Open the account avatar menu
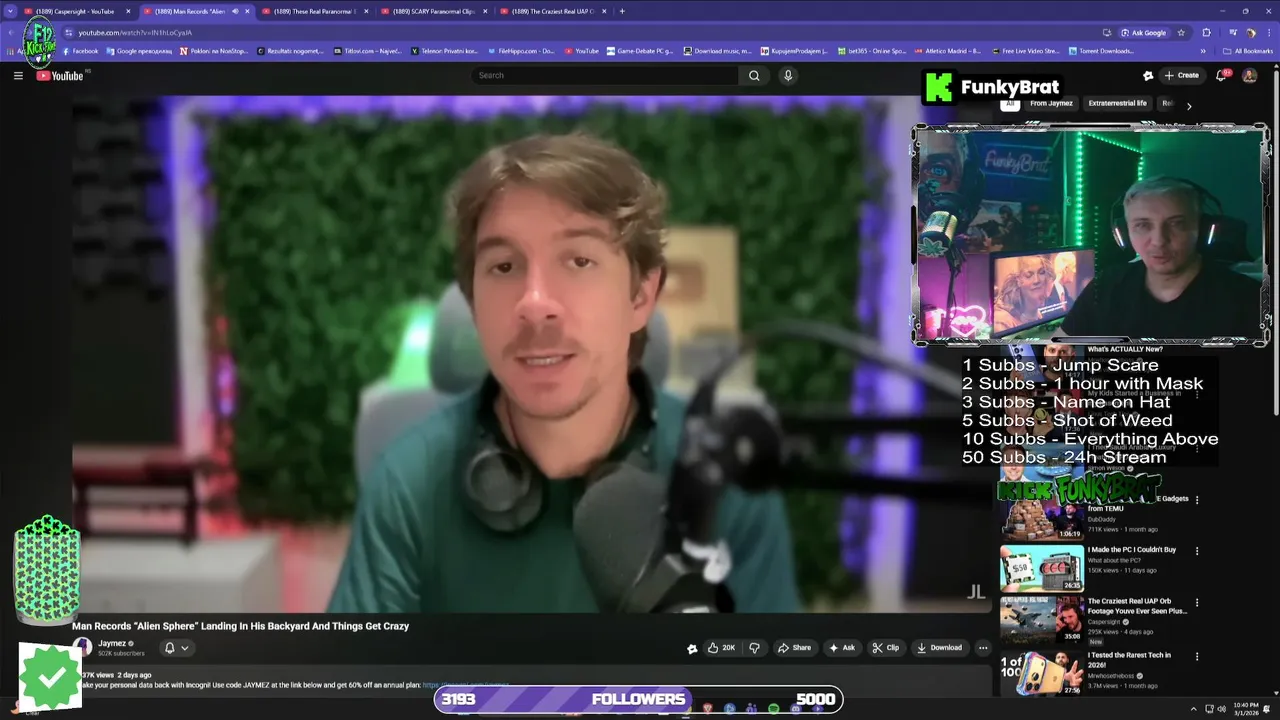The image size is (1280, 720). coord(1249,75)
